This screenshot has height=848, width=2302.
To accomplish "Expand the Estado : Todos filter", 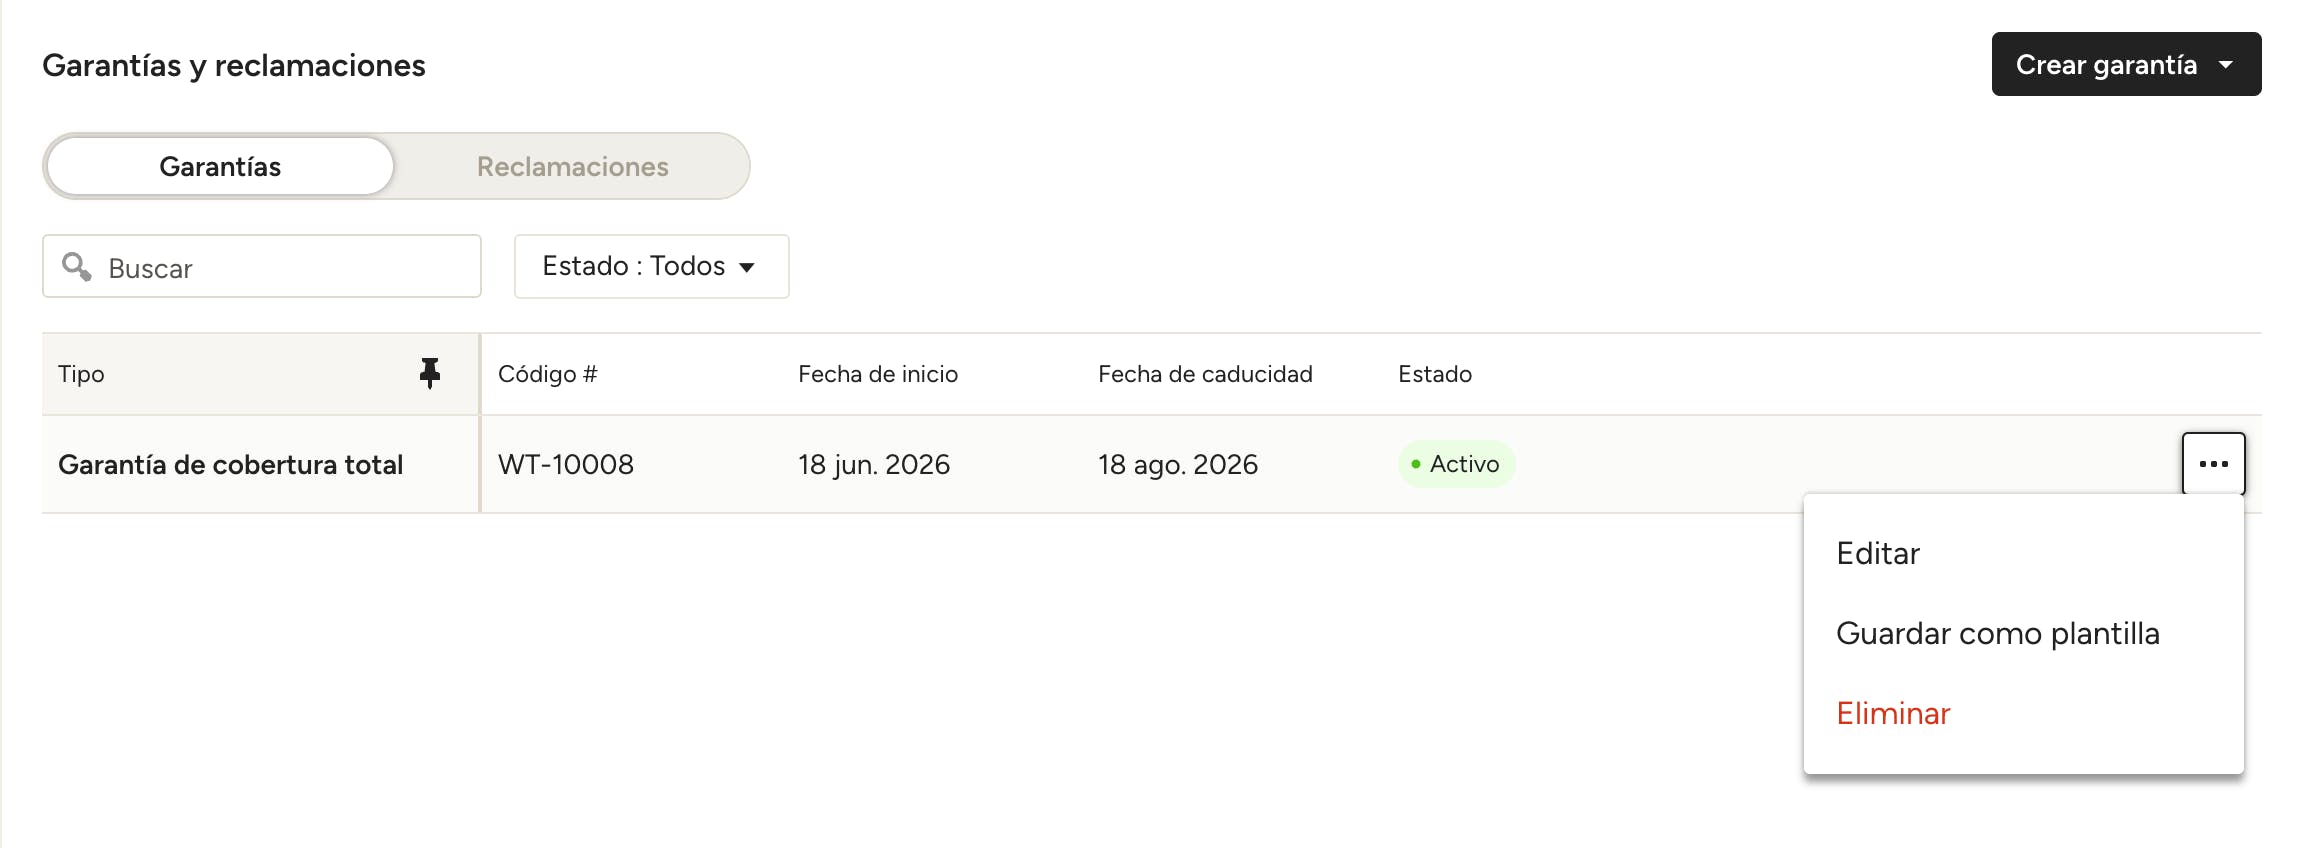I will tap(651, 266).
